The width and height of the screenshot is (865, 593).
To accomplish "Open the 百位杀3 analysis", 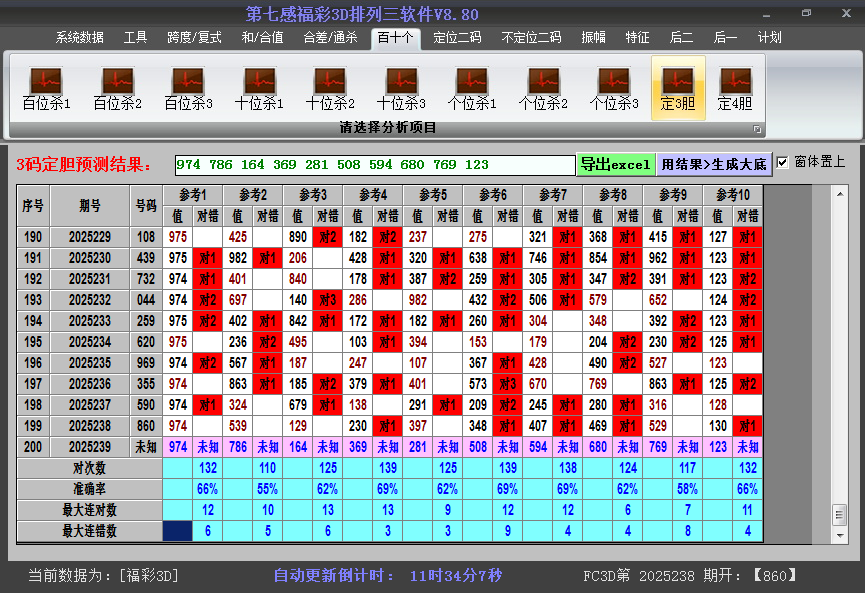I will point(188,88).
